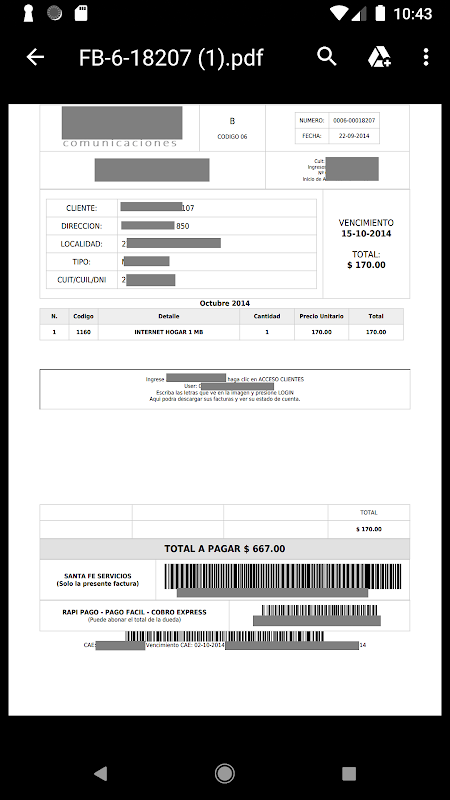Viewport: 450px width, 800px height.
Task: Tap the SANTA FE SERVICIOS label
Action: click(97, 576)
